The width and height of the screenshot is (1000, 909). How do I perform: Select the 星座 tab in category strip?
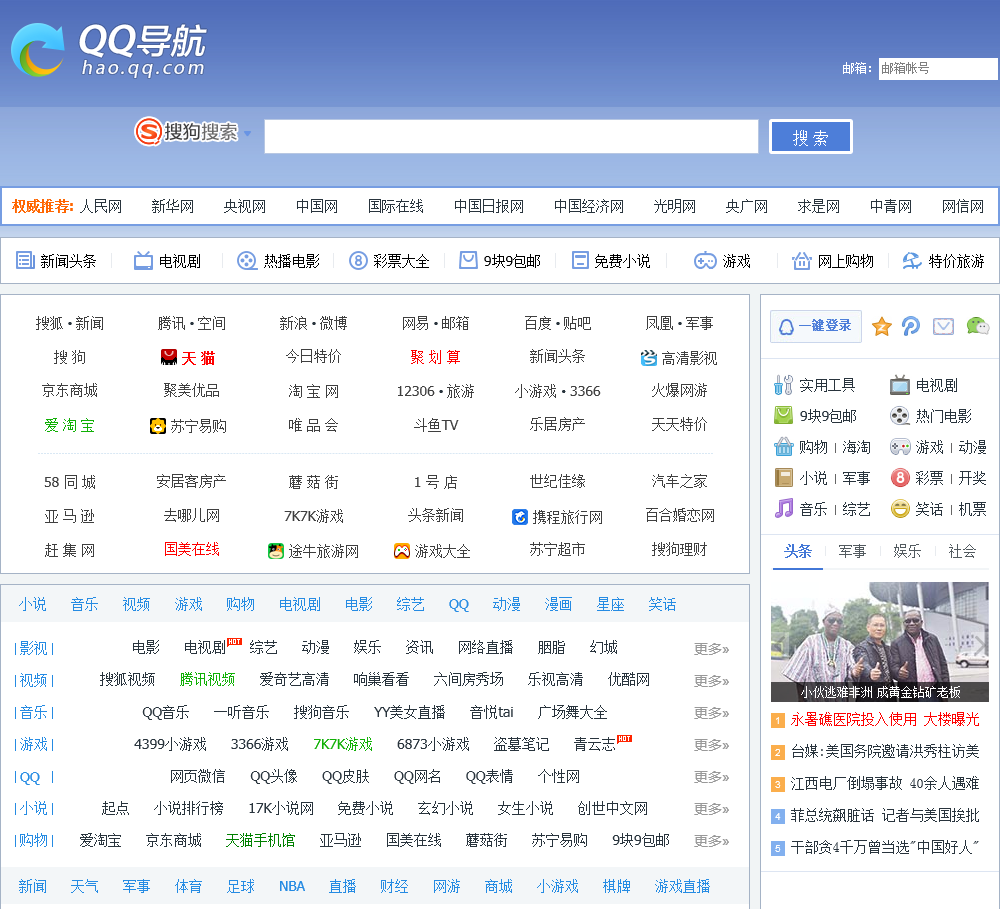point(610,604)
